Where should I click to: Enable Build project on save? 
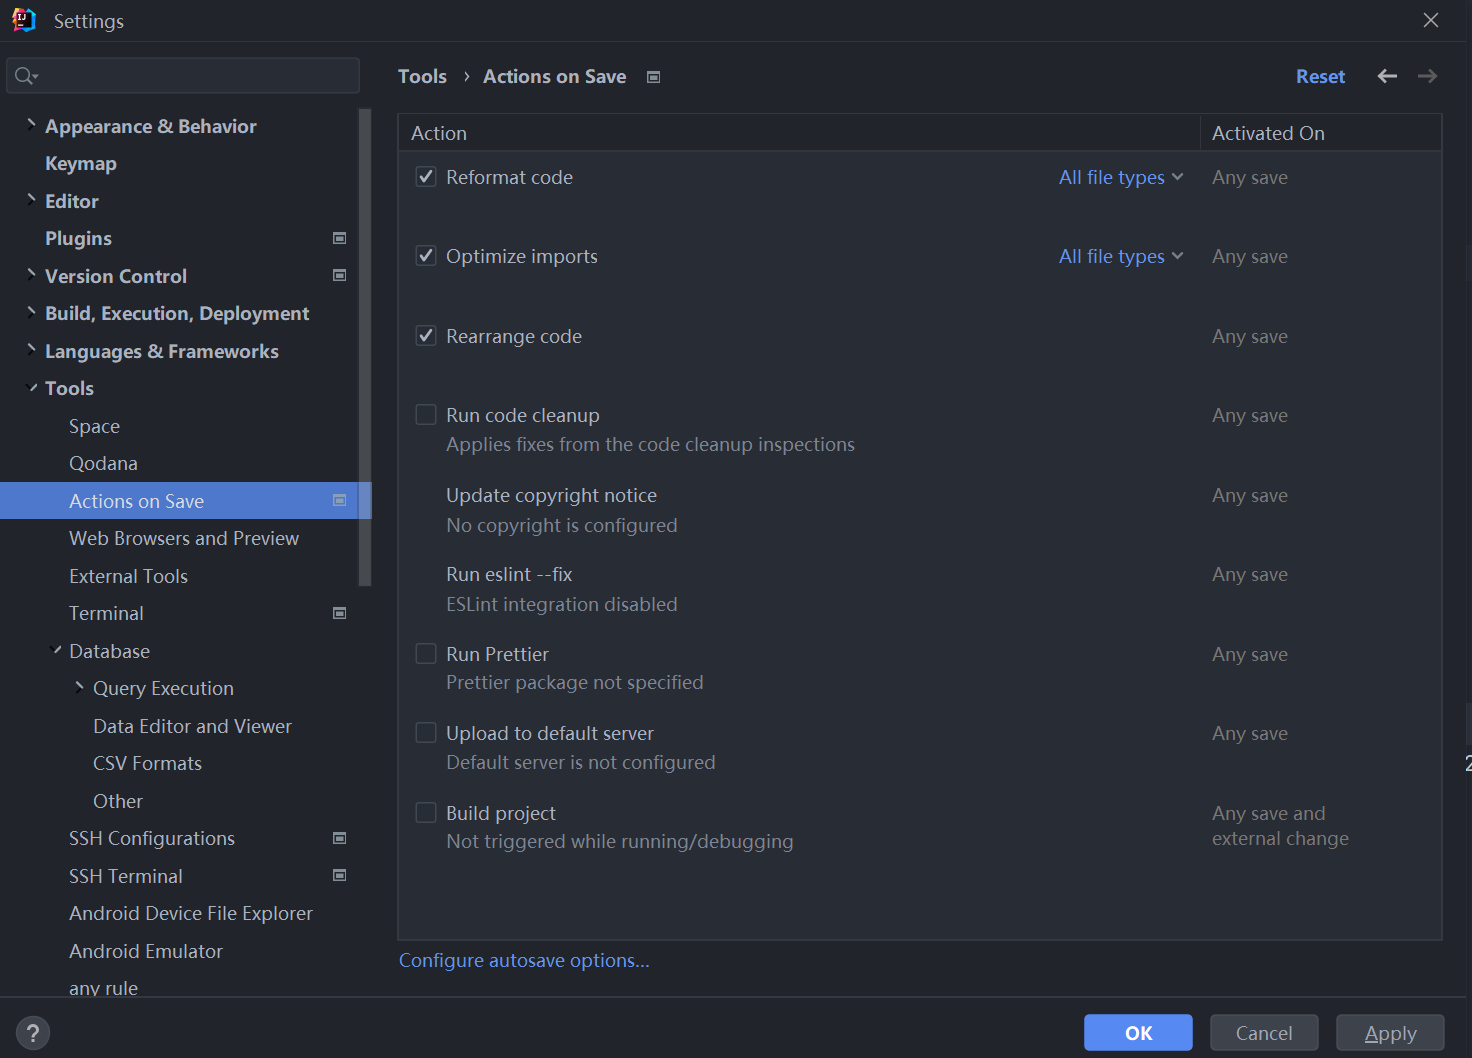pyautogui.click(x=425, y=812)
